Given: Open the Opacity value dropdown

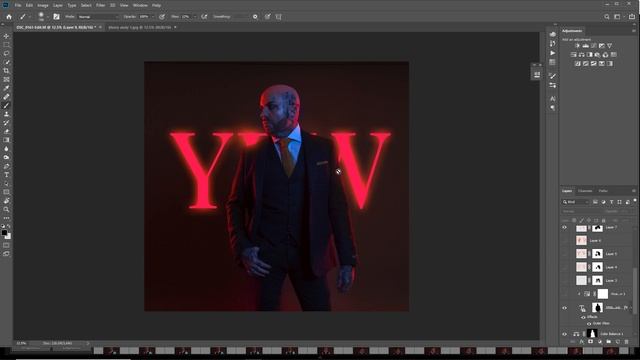Looking at the screenshot, I should [x=153, y=17].
